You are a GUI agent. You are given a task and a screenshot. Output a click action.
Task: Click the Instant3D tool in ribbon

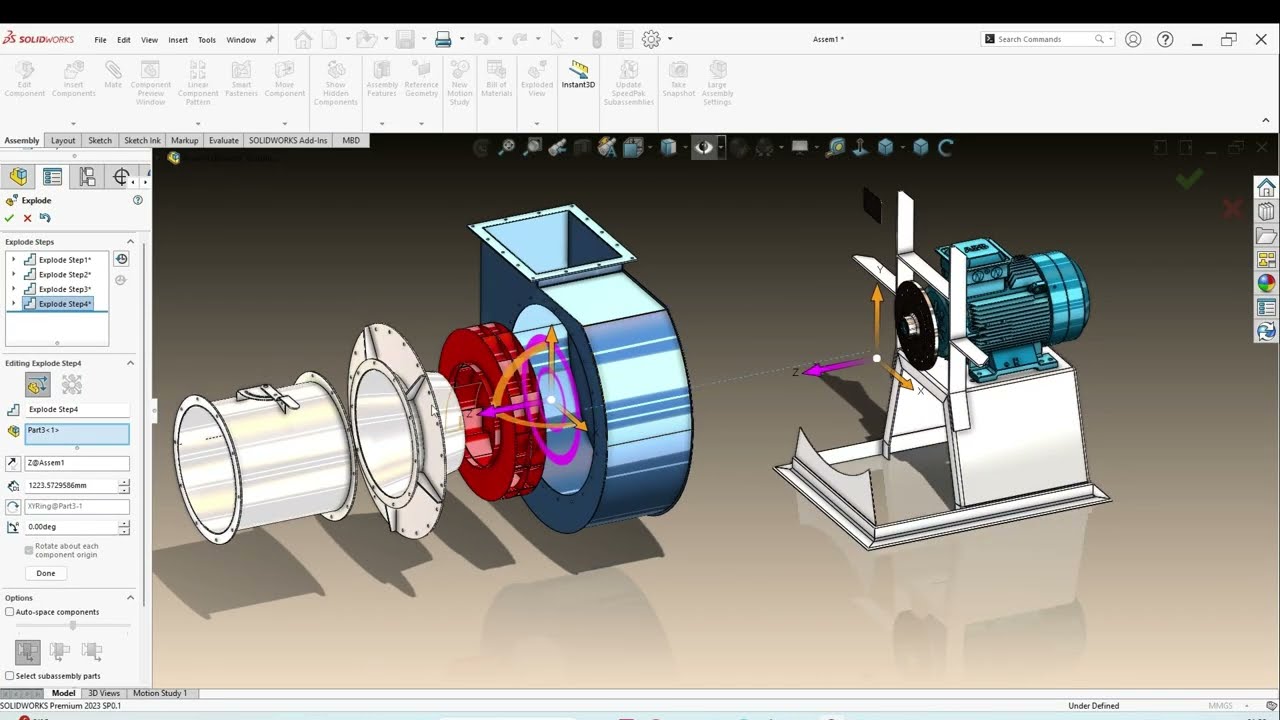[578, 74]
